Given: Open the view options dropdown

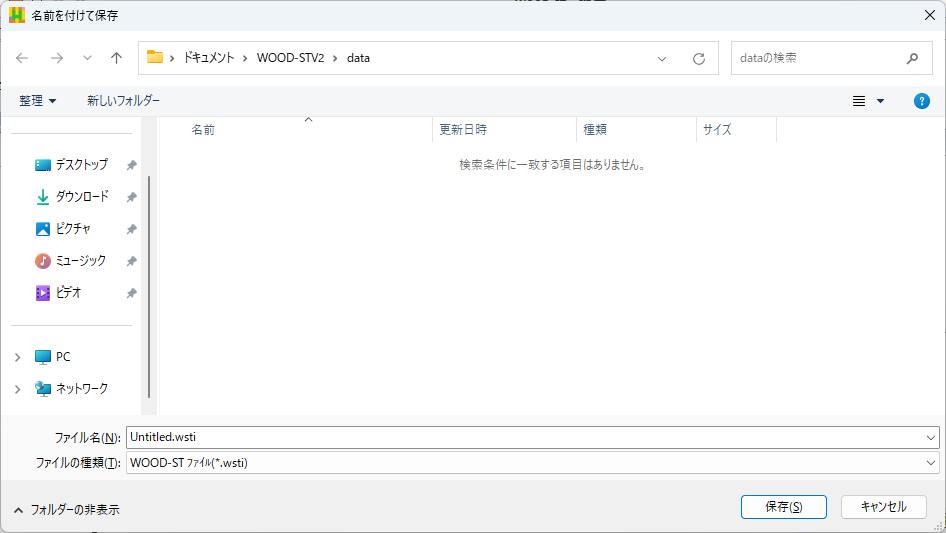Looking at the screenshot, I should (x=880, y=101).
